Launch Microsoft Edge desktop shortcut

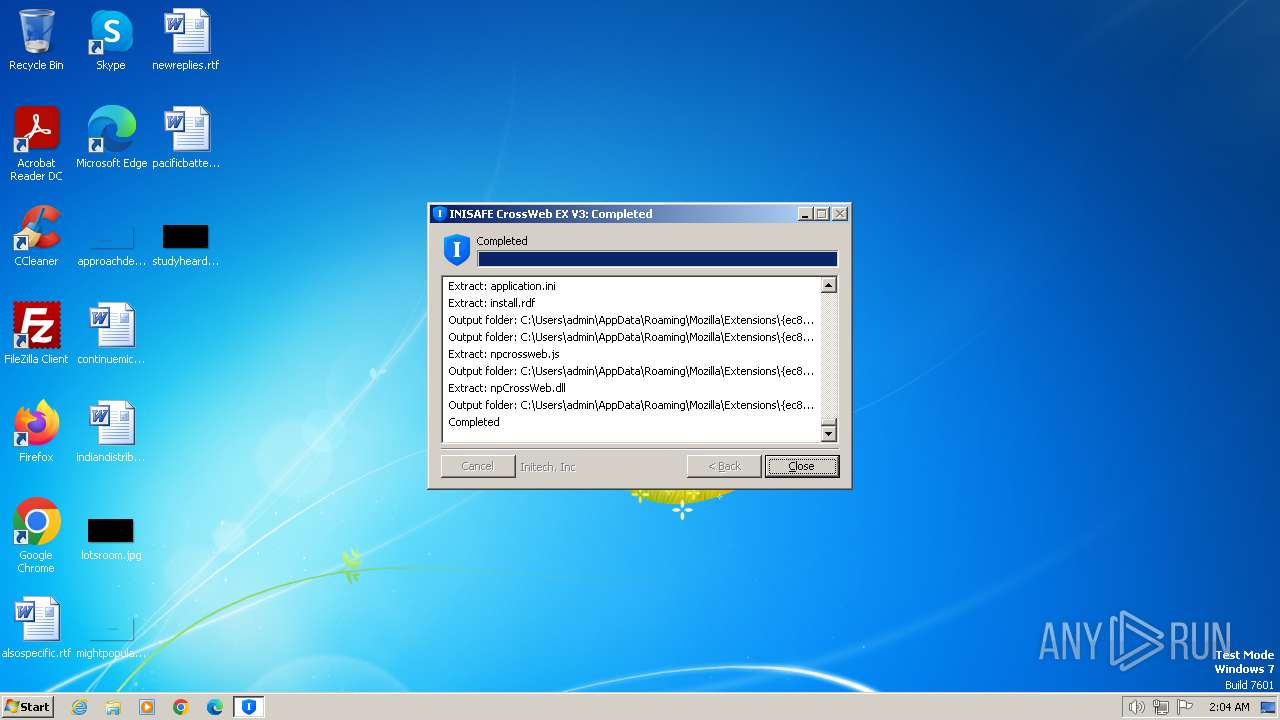[111, 138]
